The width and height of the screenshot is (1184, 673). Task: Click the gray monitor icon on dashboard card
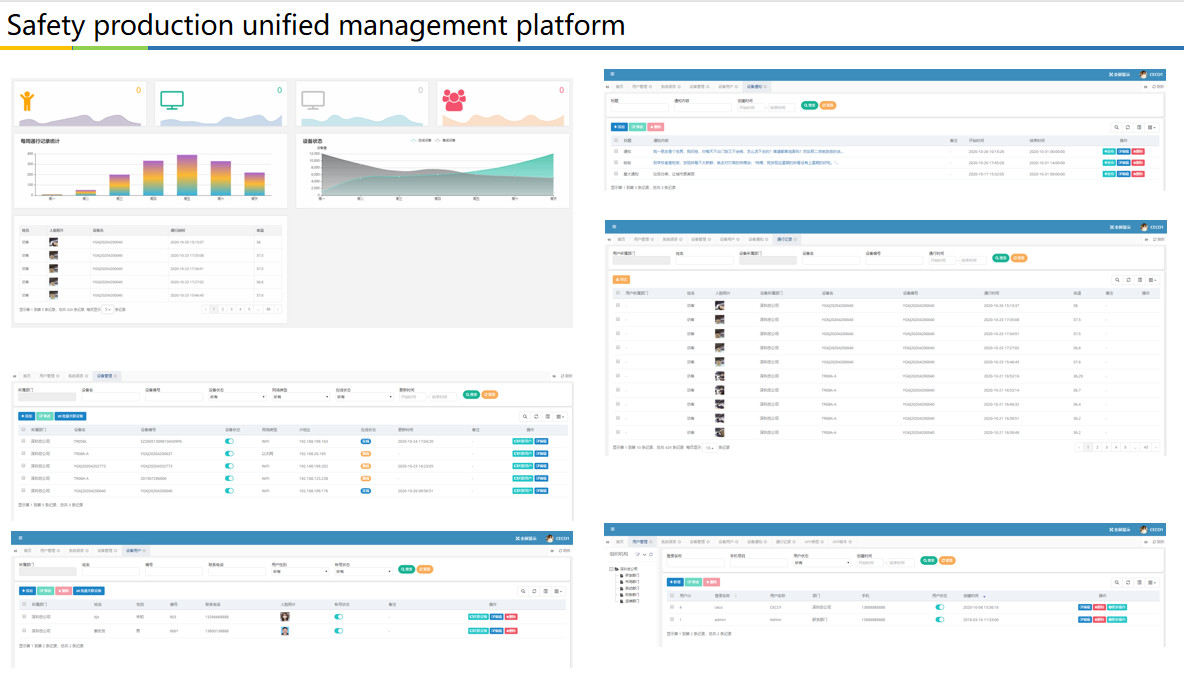tap(313, 100)
